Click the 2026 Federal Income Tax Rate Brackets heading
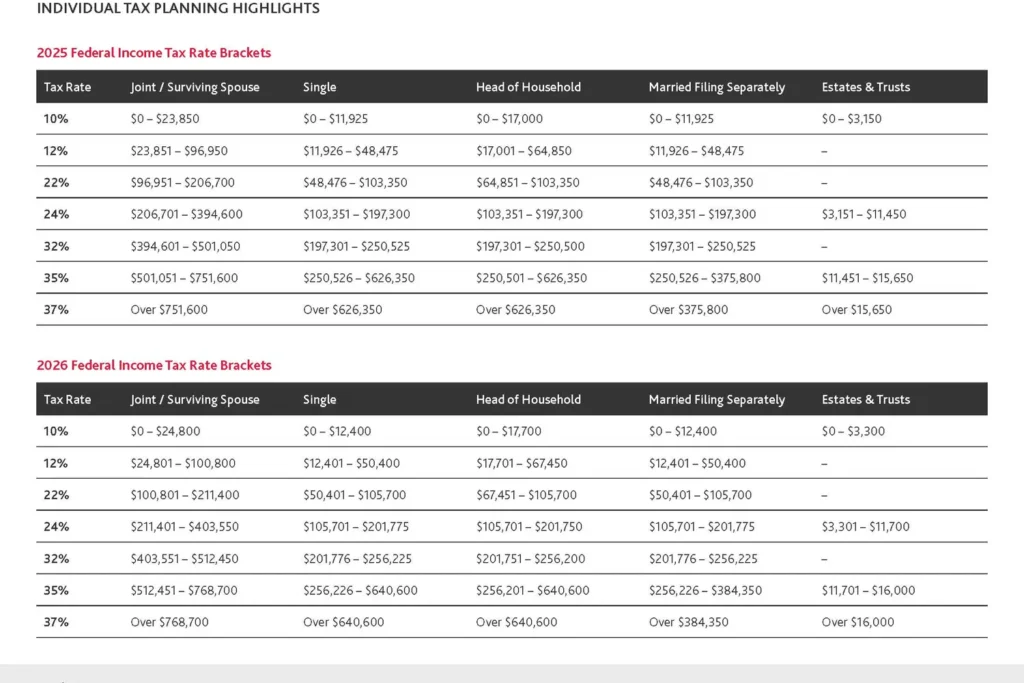This screenshot has height=683, width=1024. tap(154, 366)
